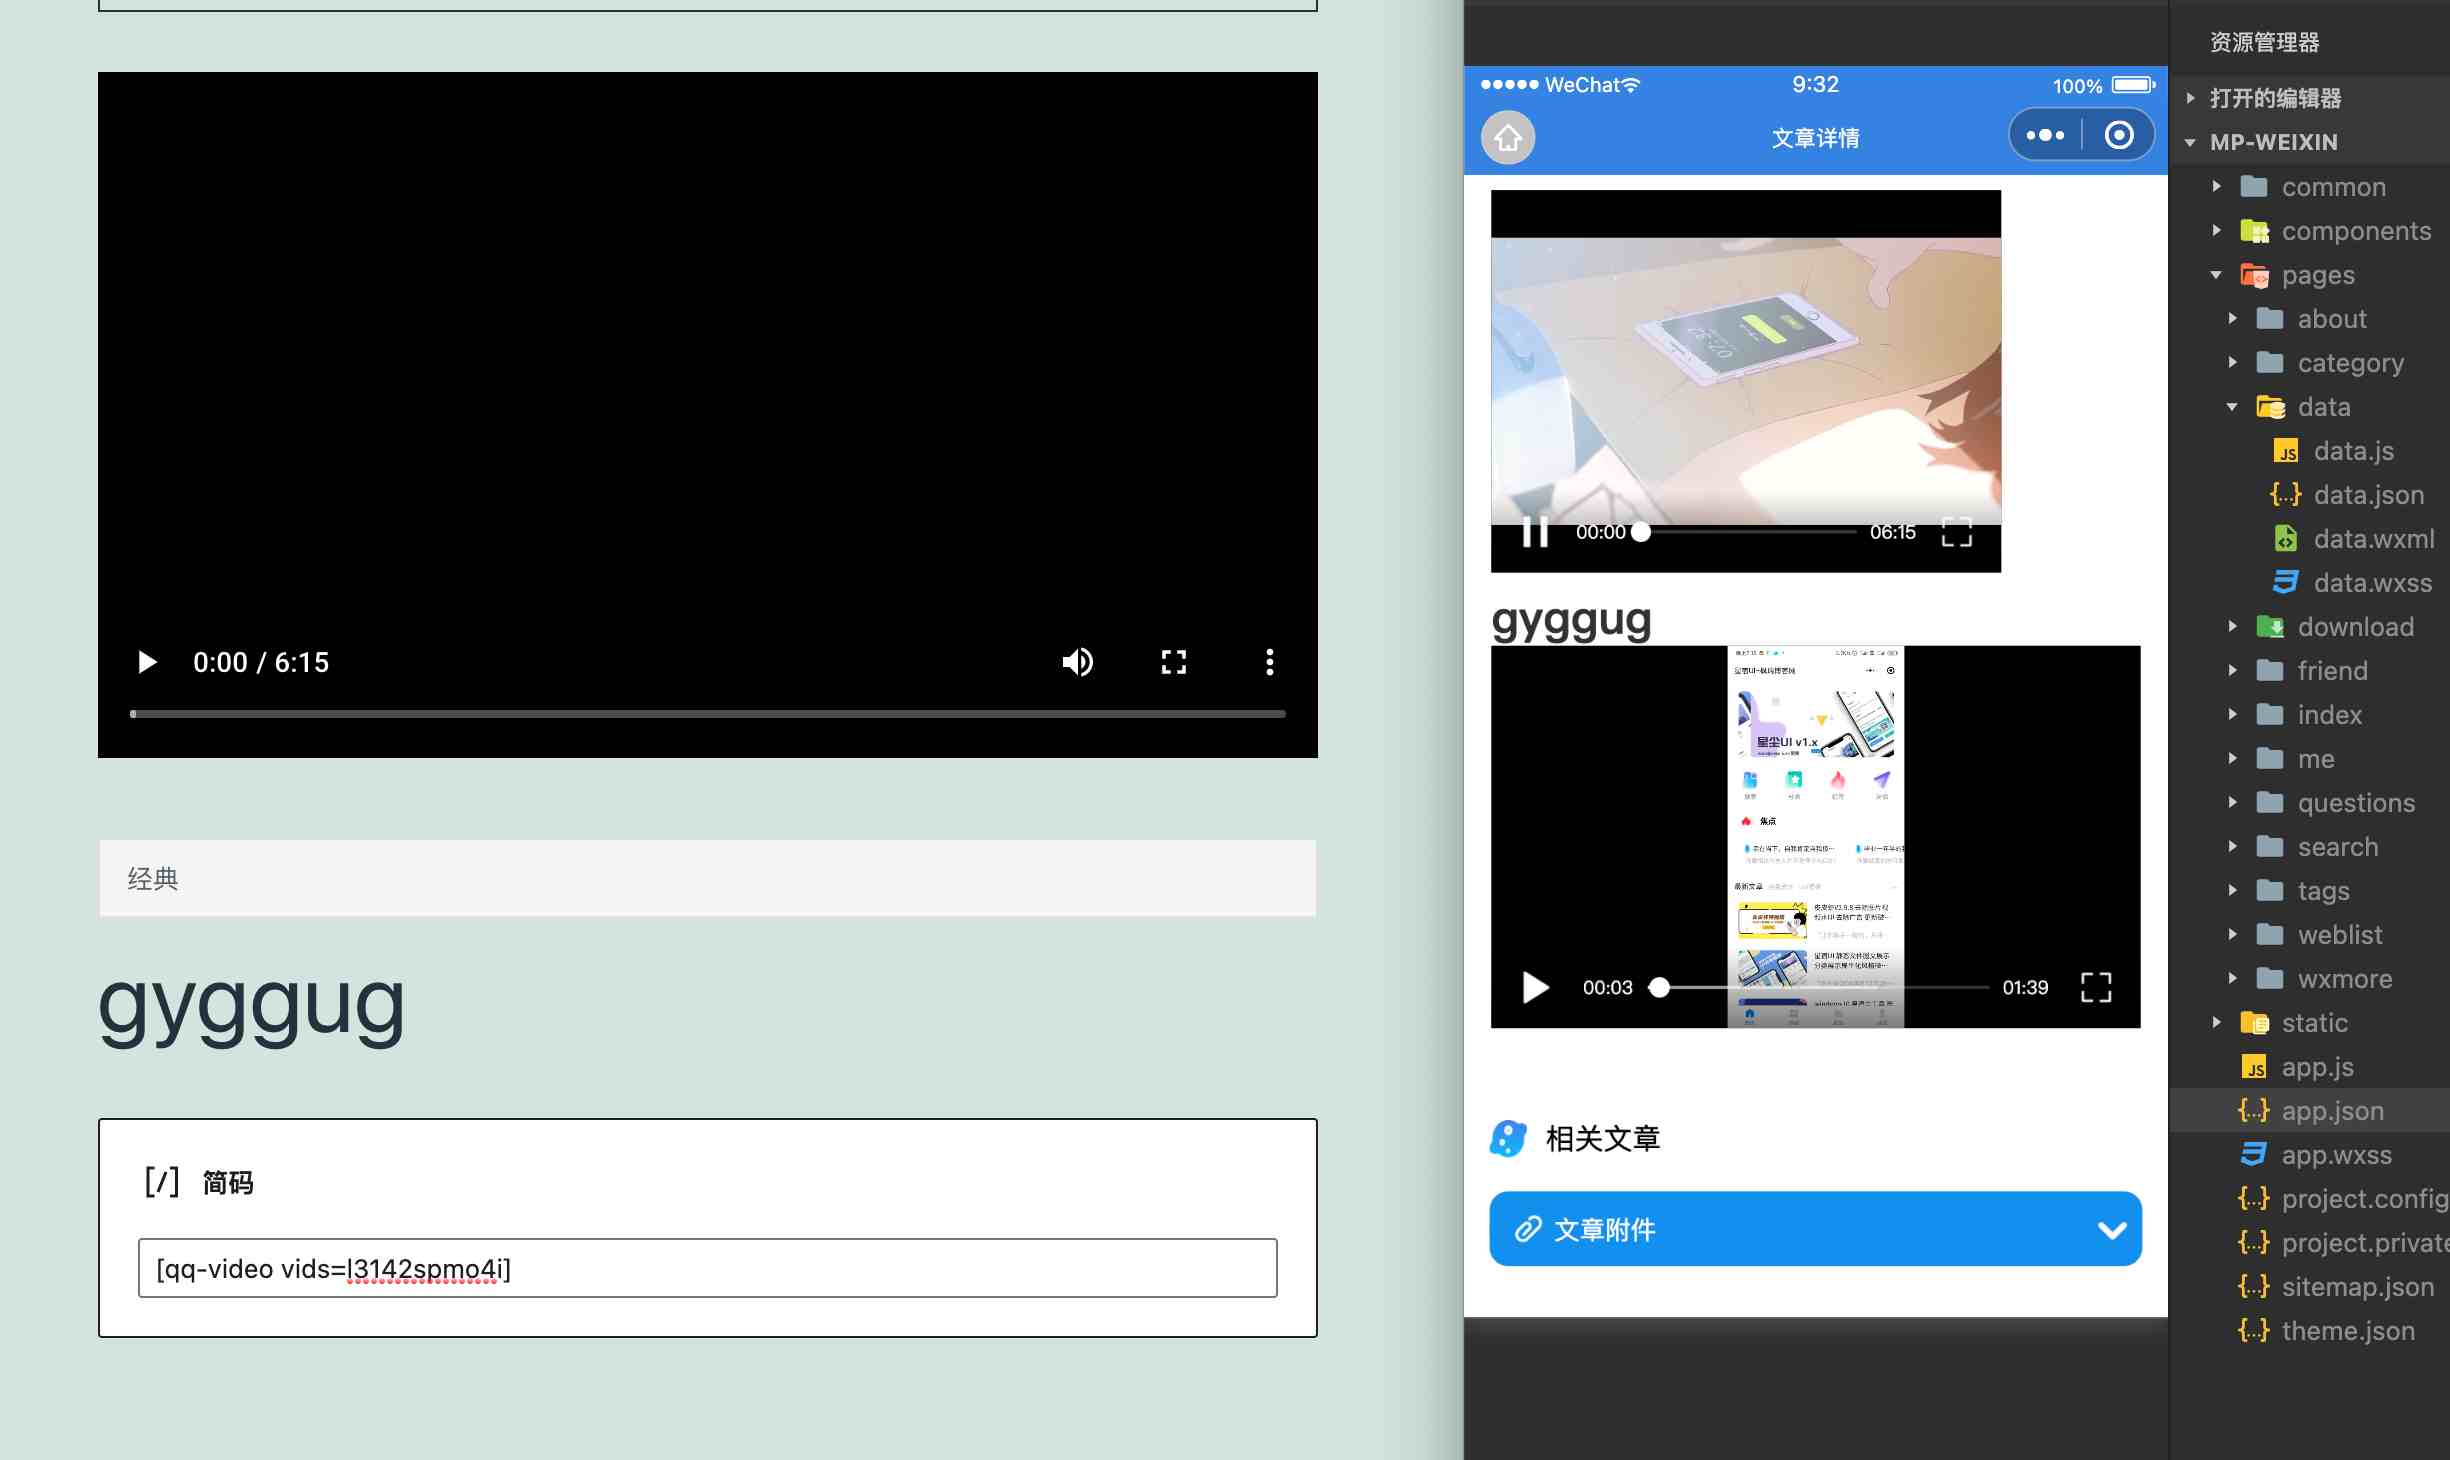This screenshot has height=1460, width=2450.
Task: Mute the large video player volume
Action: point(1077,662)
